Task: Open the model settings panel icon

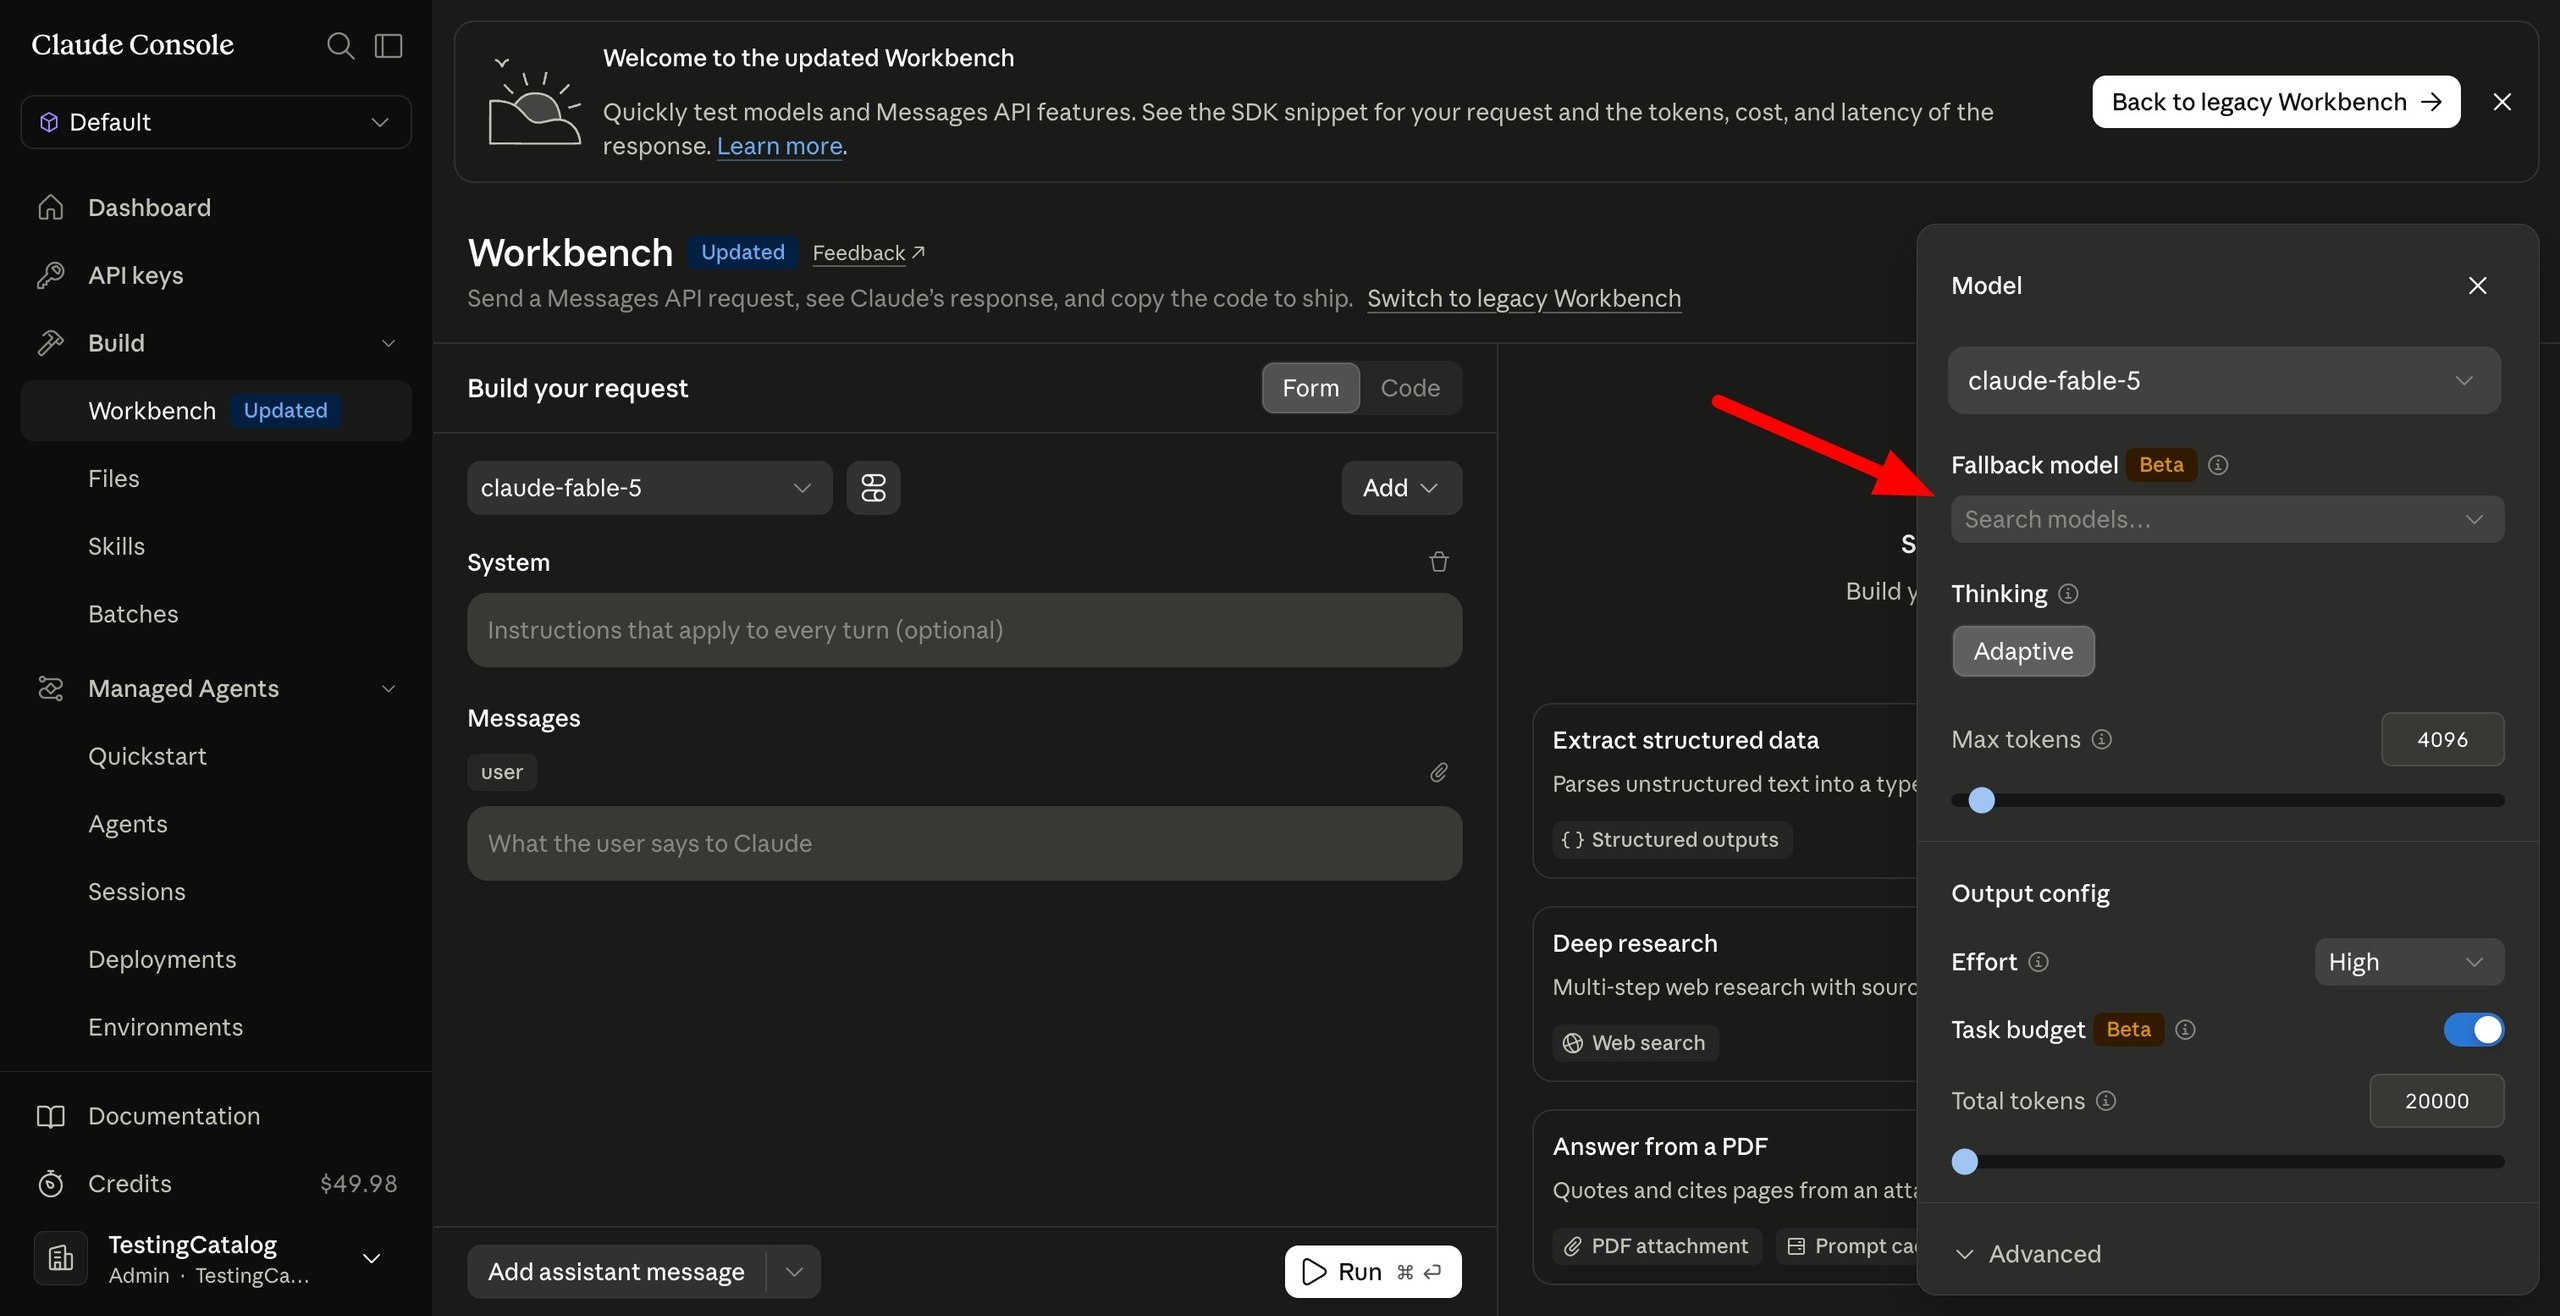Action: 873,488
